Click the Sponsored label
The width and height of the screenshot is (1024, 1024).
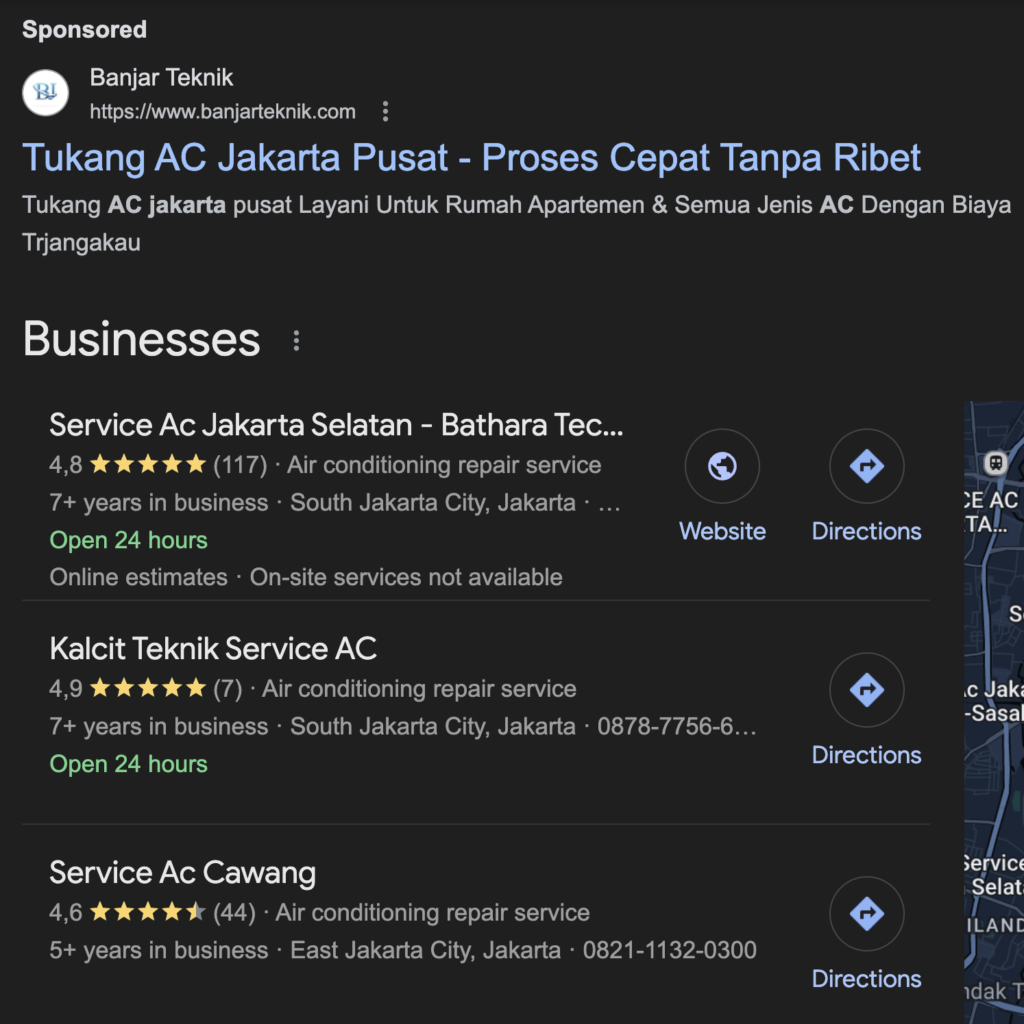point(84,29)
